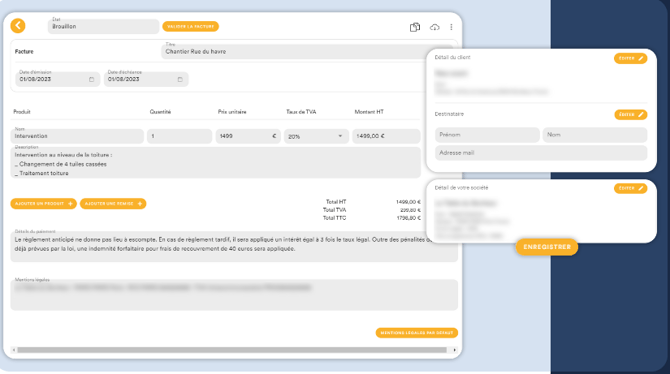
Task: Click the Quantité field
Action: [x=179, y=136]
